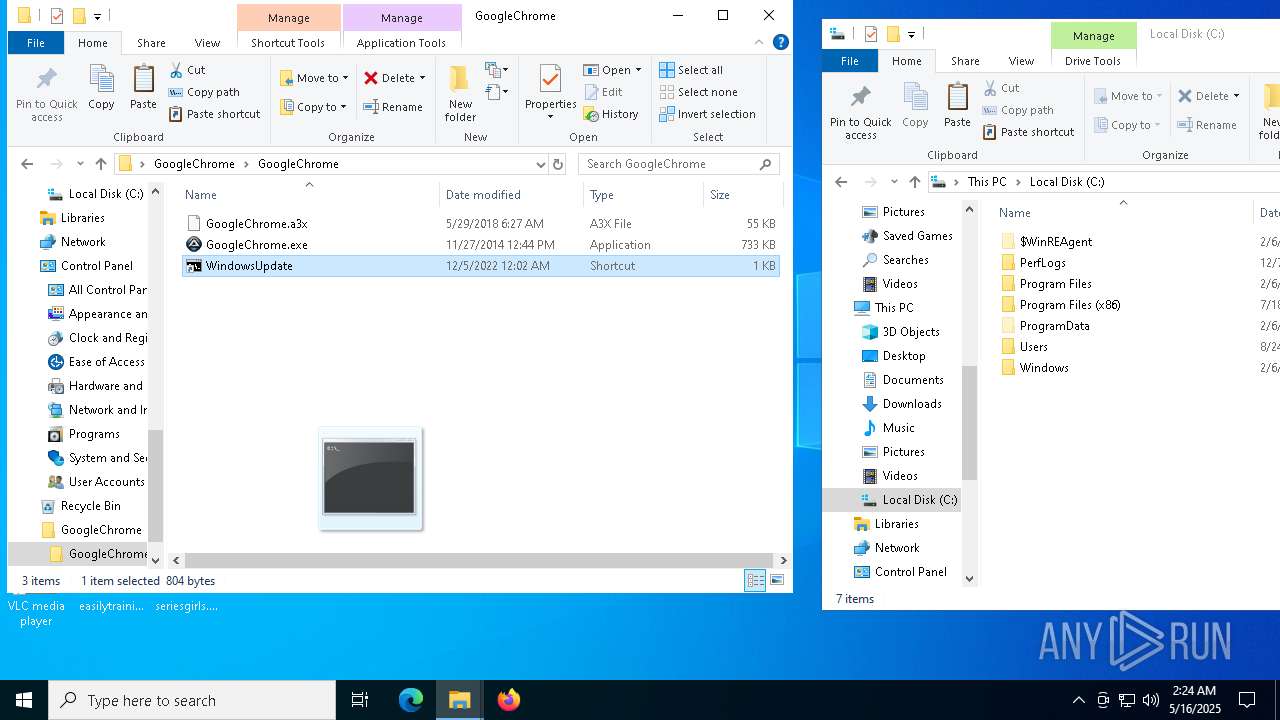Select the GoogleChrome.exe file
The height and width of the screenshot is (720, 1280).
click(481, 245)
